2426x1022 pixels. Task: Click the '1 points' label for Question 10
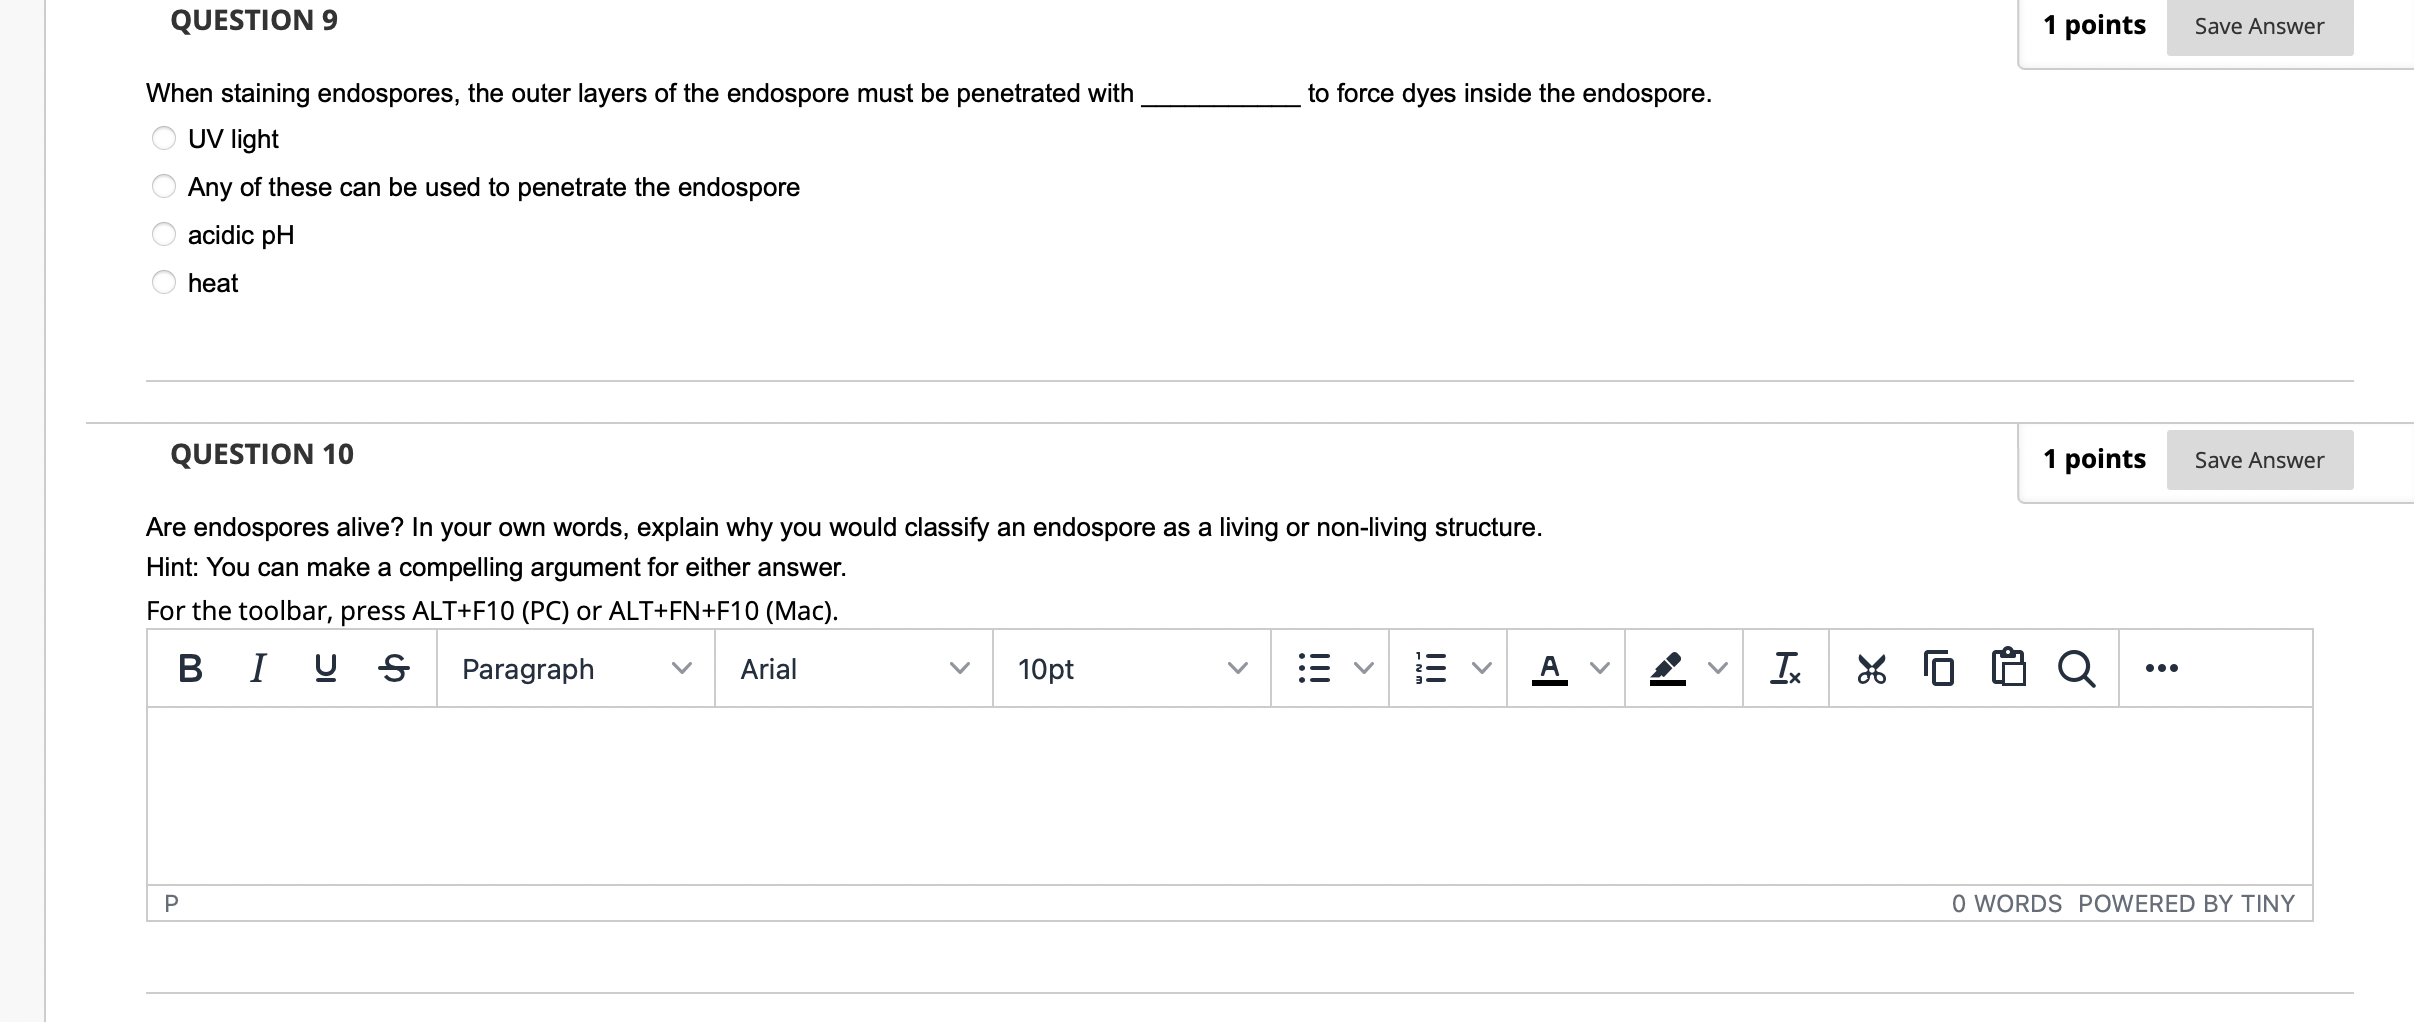pos(2094,459)
